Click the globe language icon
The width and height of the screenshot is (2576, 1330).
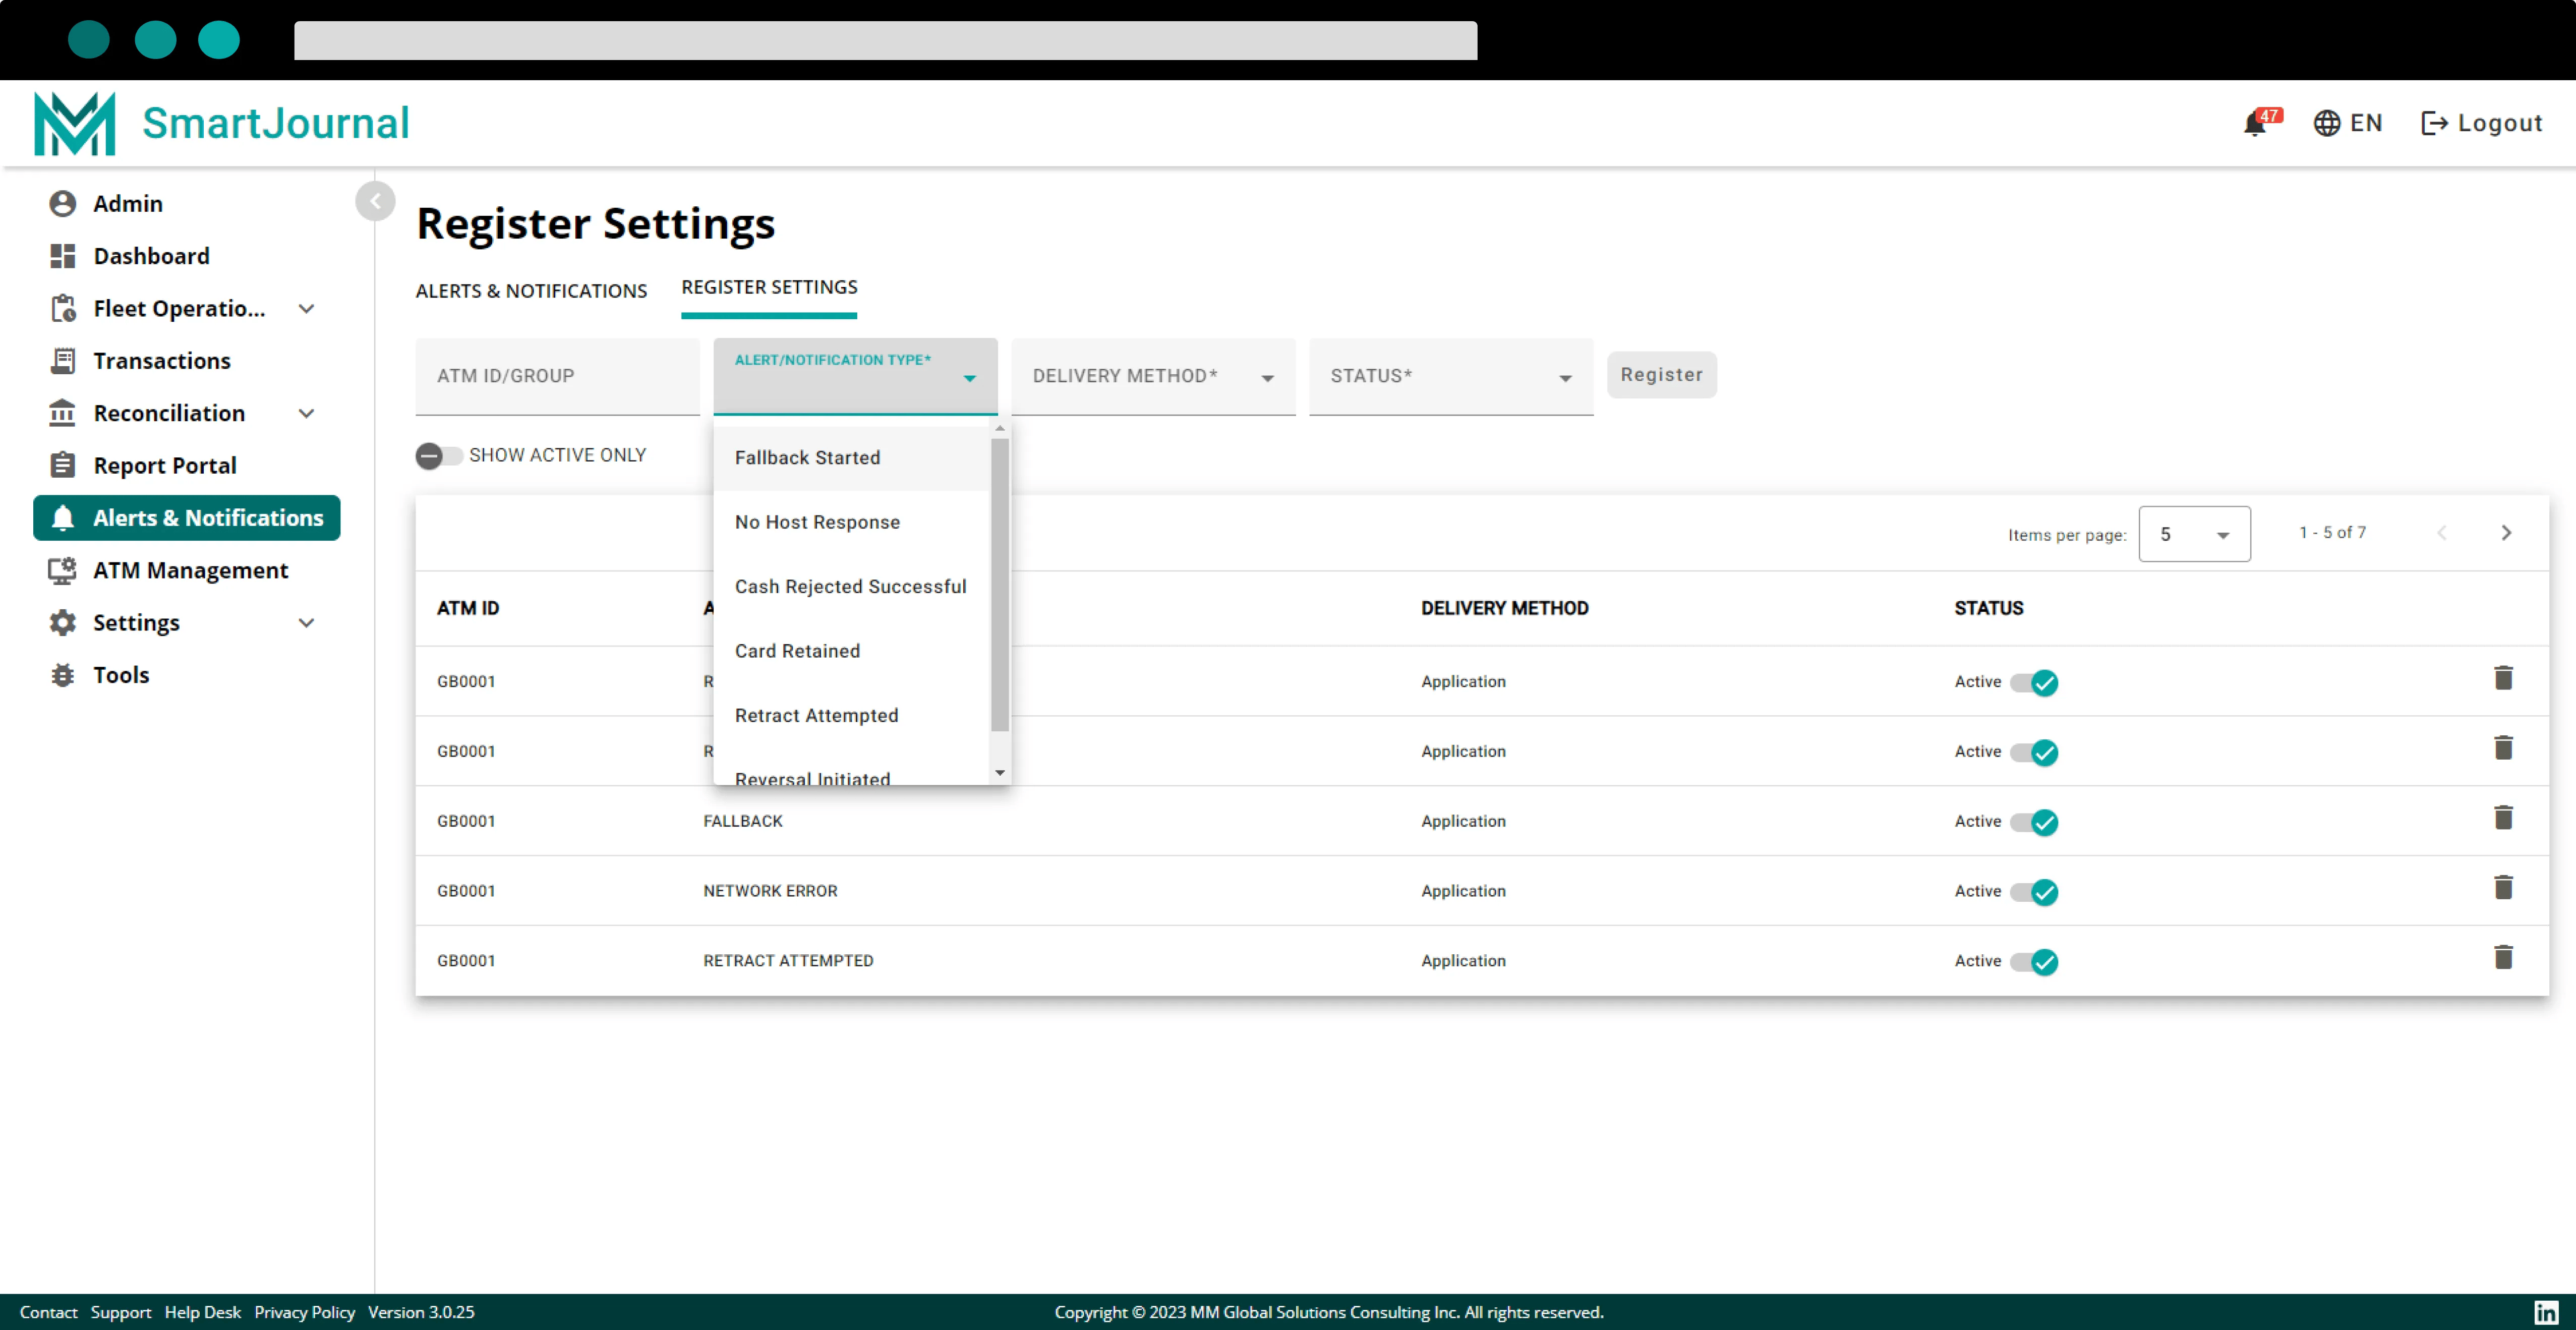tap(2326, 123)
